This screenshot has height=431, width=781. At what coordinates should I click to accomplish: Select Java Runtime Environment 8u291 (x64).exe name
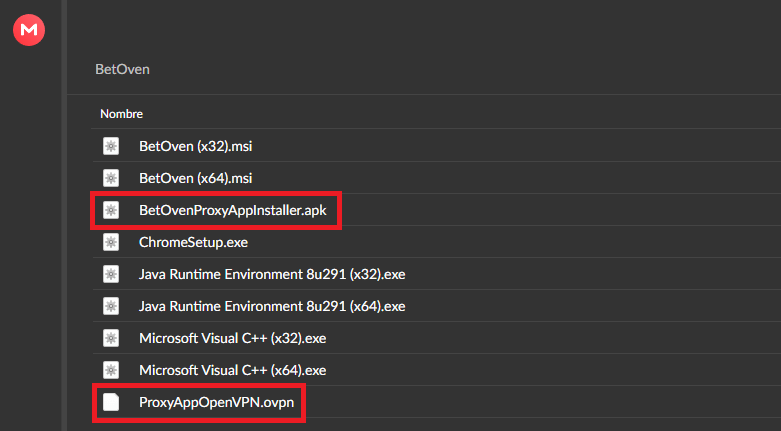[x=272, y=306]
